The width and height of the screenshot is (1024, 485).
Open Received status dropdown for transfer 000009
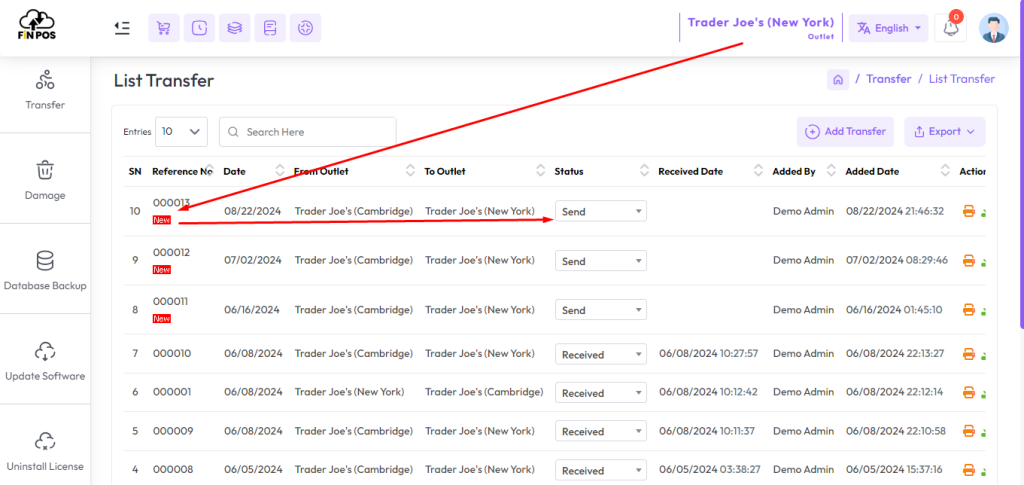(x=601, y=431)
